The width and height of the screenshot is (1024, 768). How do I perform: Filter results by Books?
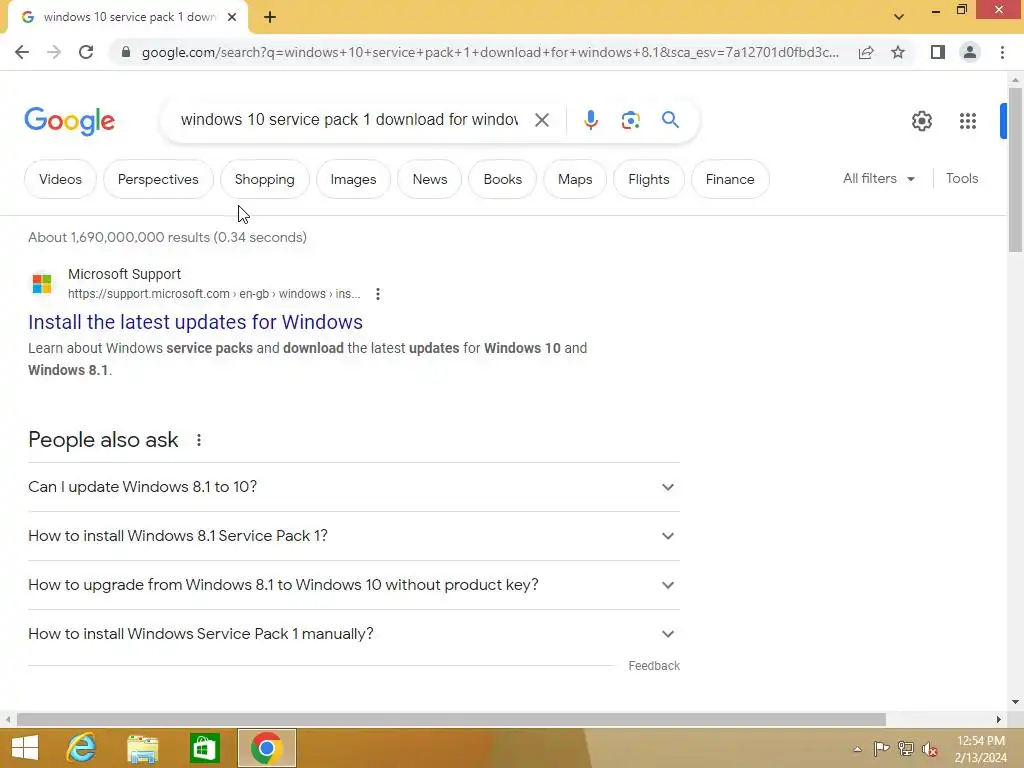click(x=503, y=179)
